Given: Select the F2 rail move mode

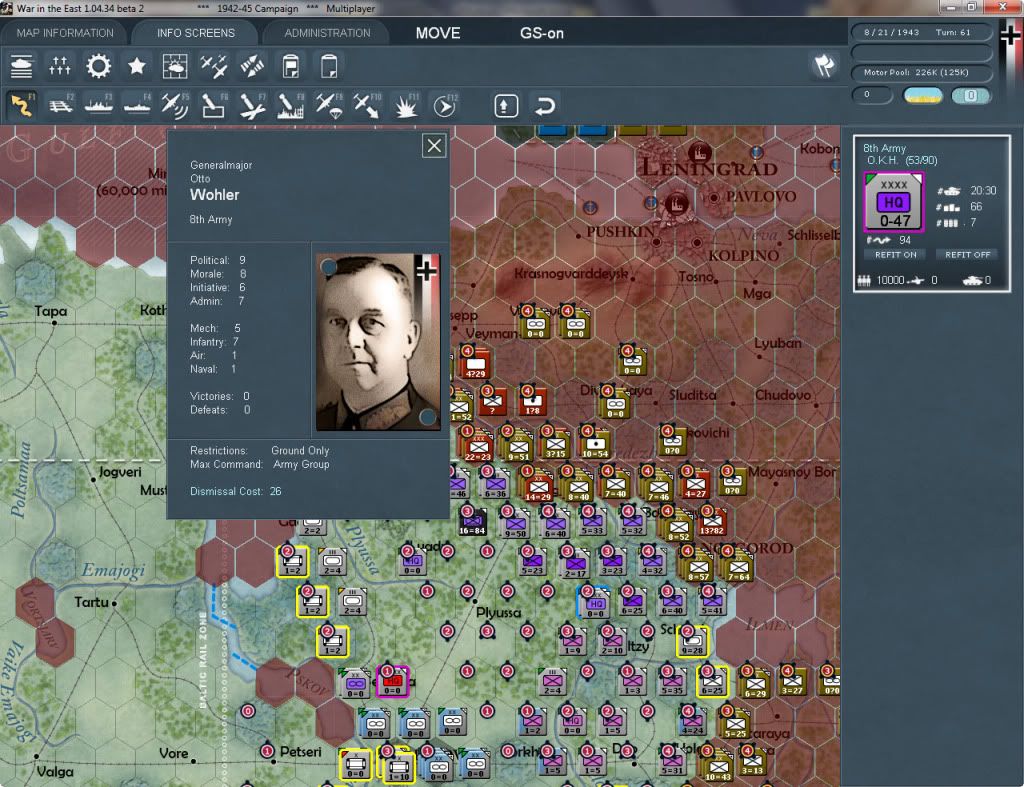Looking at the screenshot, I should pos(61,105).
